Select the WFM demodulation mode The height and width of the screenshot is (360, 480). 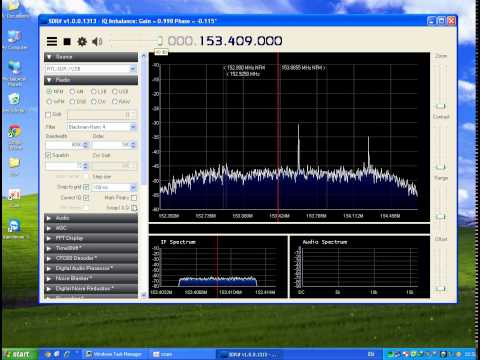(x=49, y=101)
